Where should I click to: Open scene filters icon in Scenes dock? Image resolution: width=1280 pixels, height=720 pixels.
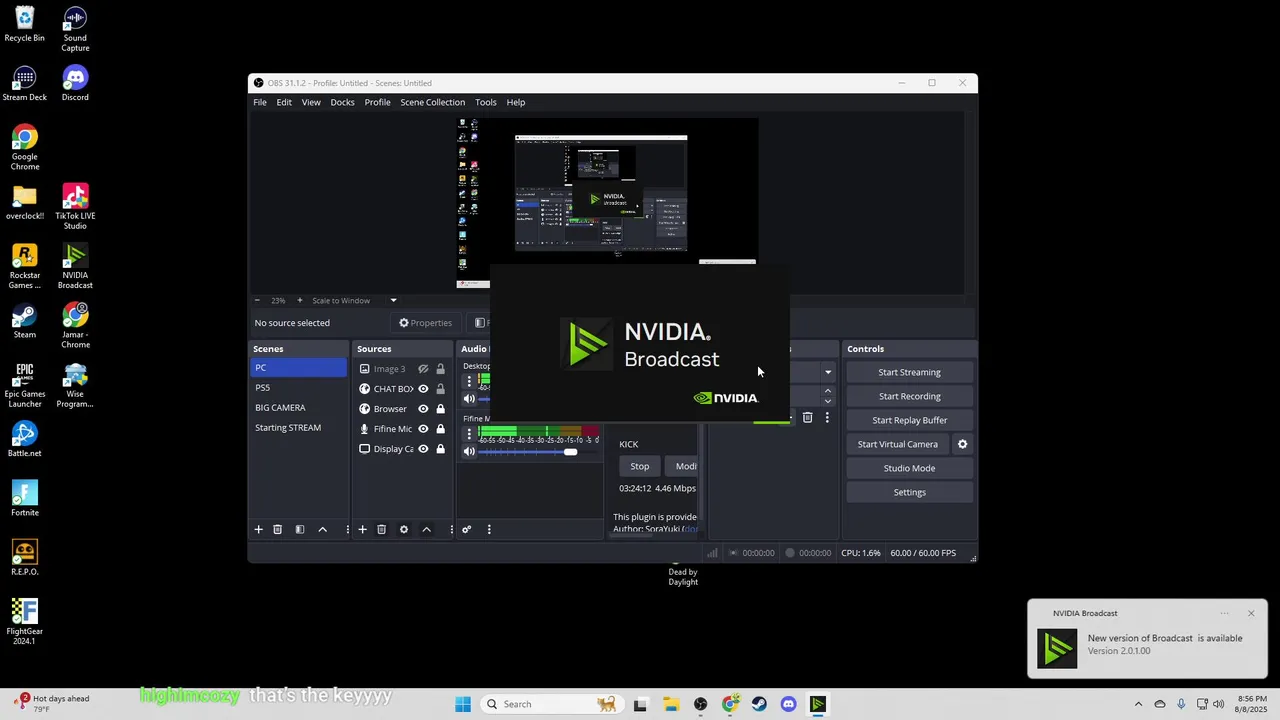point(300,529)
